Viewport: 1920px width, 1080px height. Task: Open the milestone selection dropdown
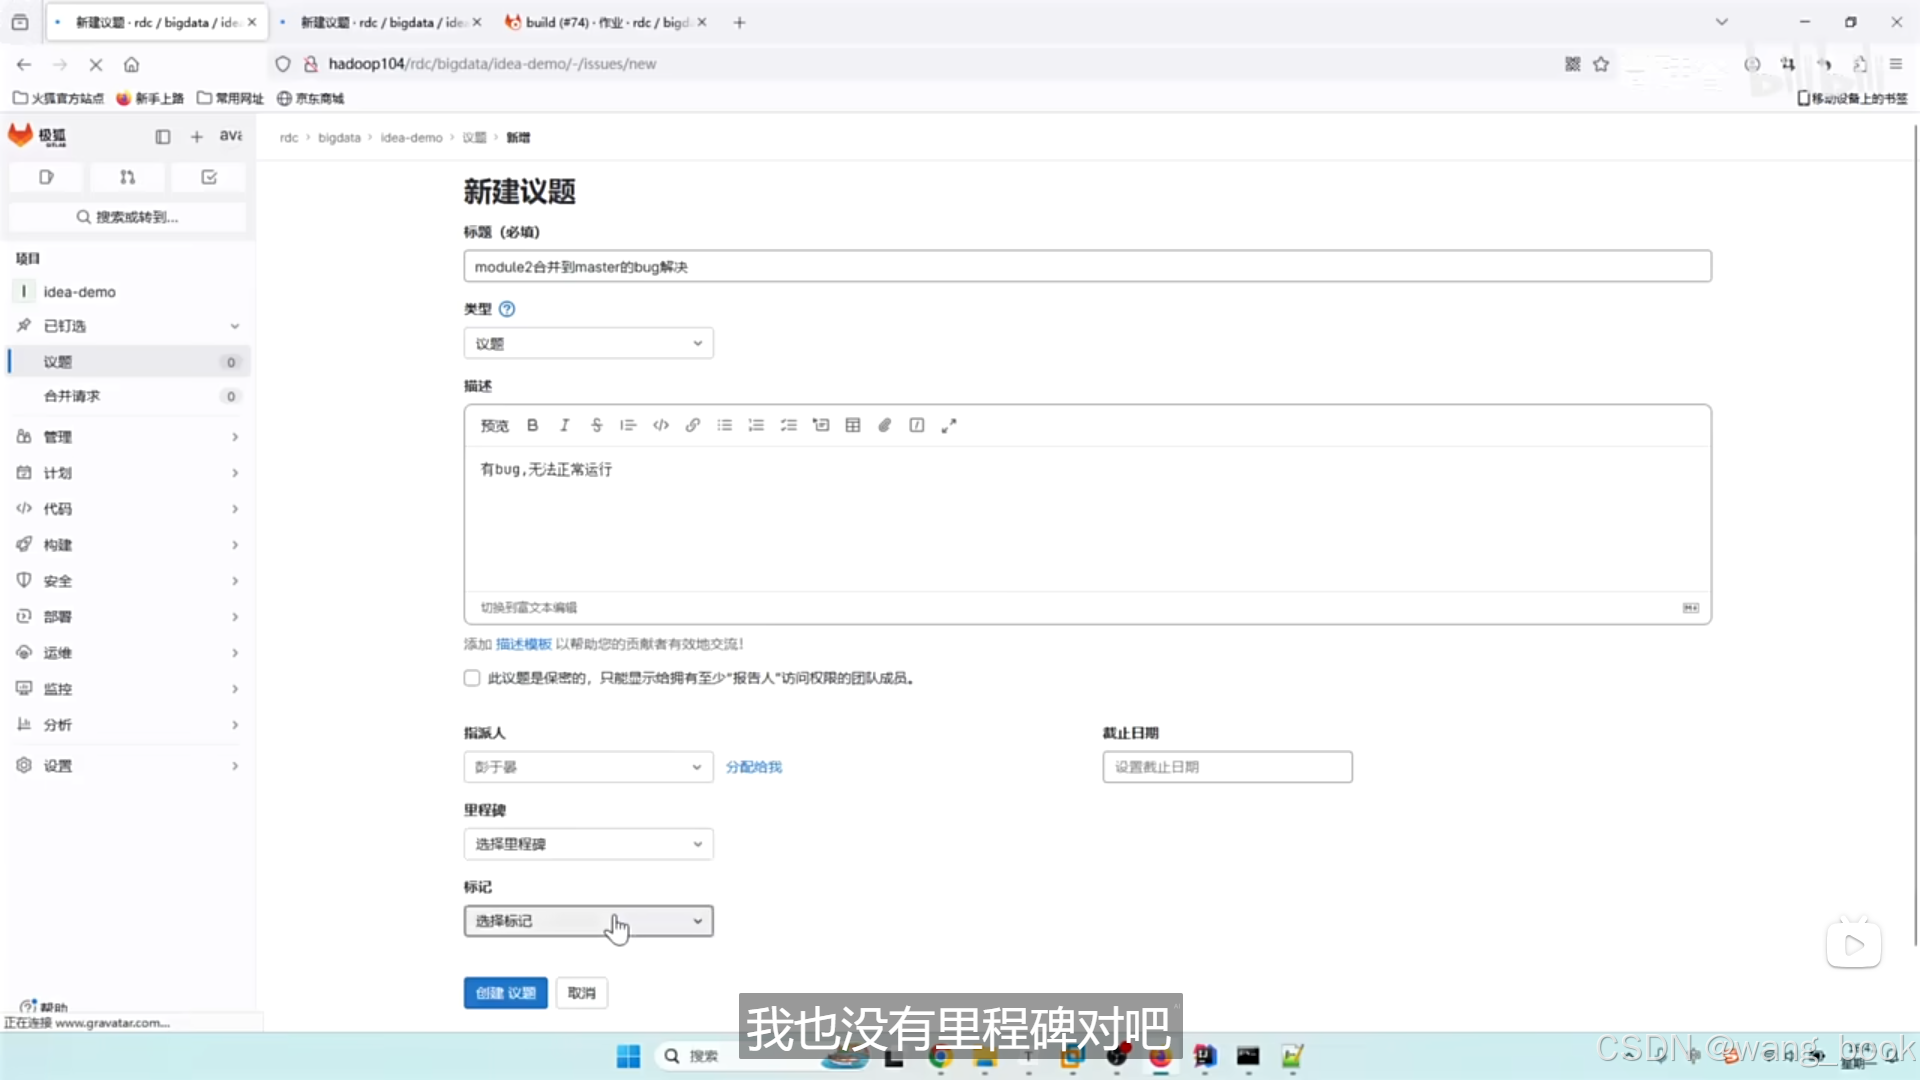(588, 844)
